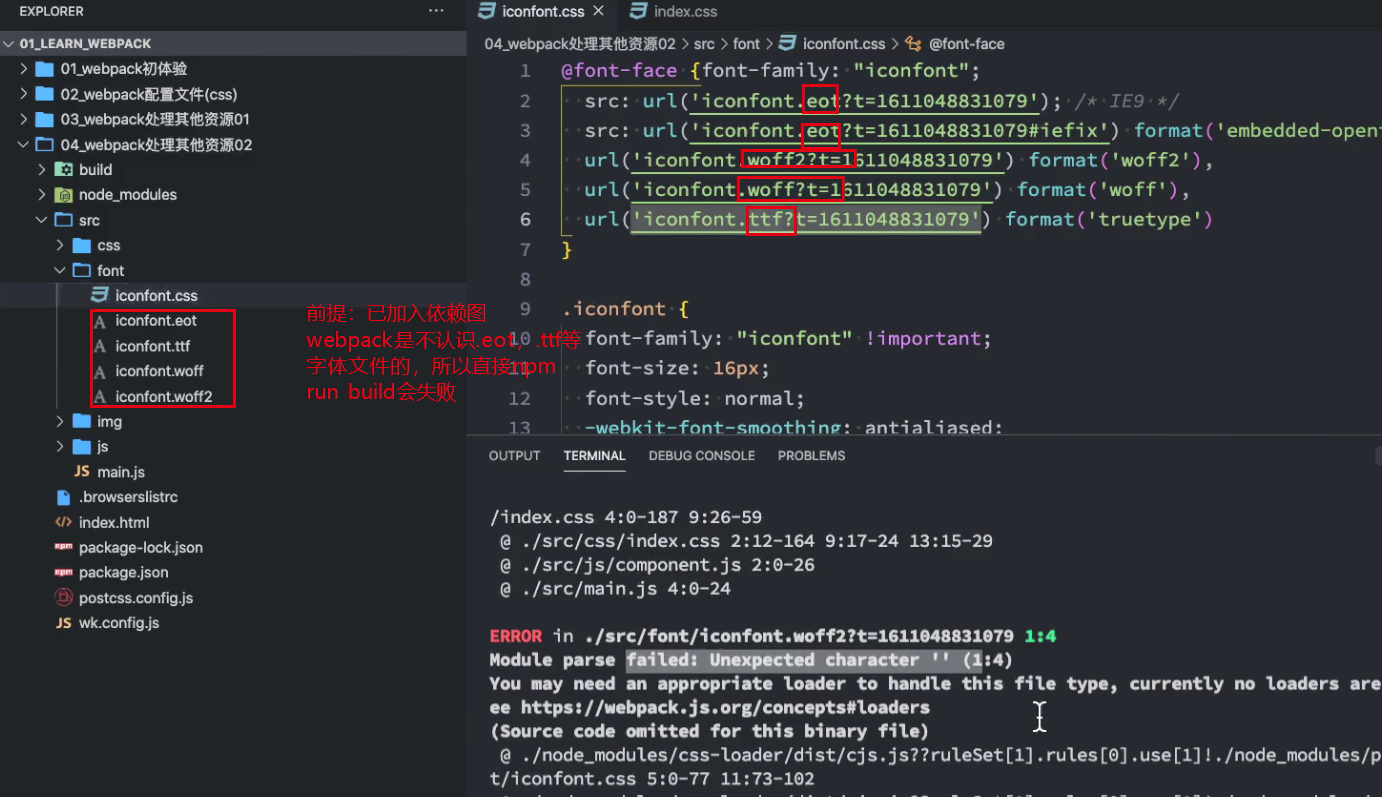The width and height of the screenshot is (1382, 797).
Task: Click font file icon beside iconfont.ttf
Action: click(x=99, y=346)
